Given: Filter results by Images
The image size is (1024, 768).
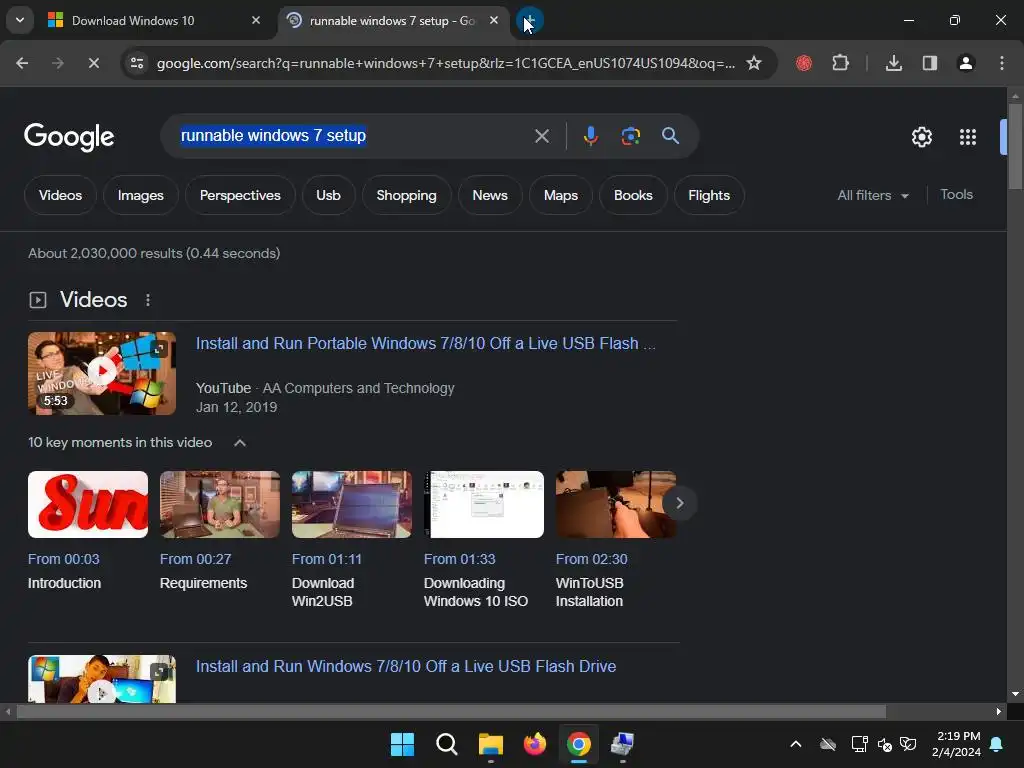Looking at the screenshot, I should pyautogui.click(x=140, y=195).
